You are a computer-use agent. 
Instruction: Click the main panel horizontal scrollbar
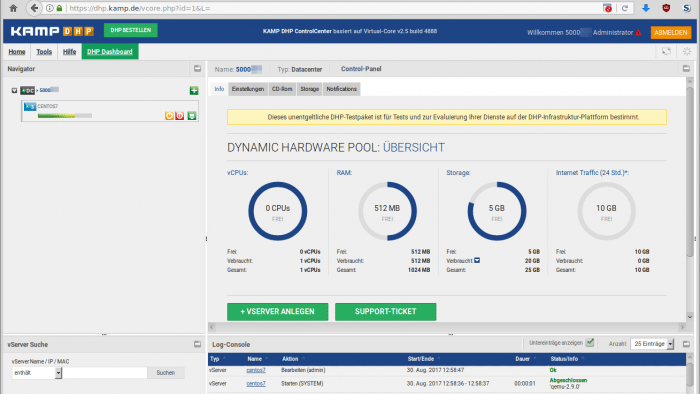click(447, 327)
